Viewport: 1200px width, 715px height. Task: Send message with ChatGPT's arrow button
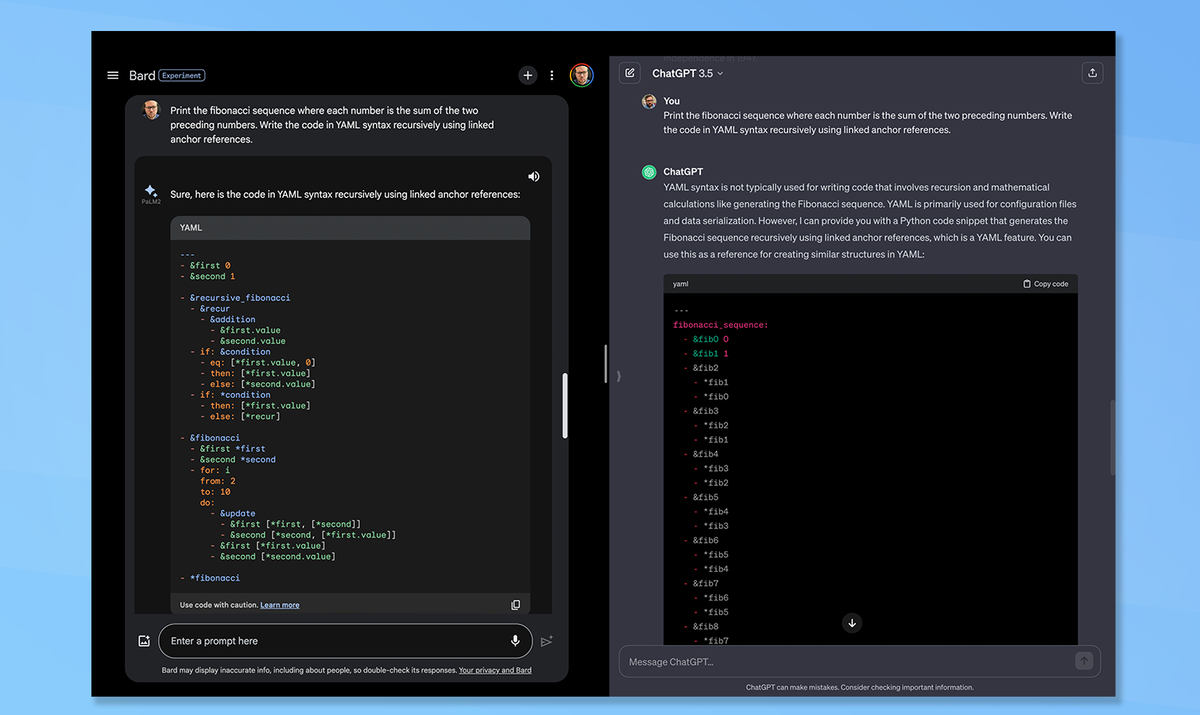point(1082,661)
